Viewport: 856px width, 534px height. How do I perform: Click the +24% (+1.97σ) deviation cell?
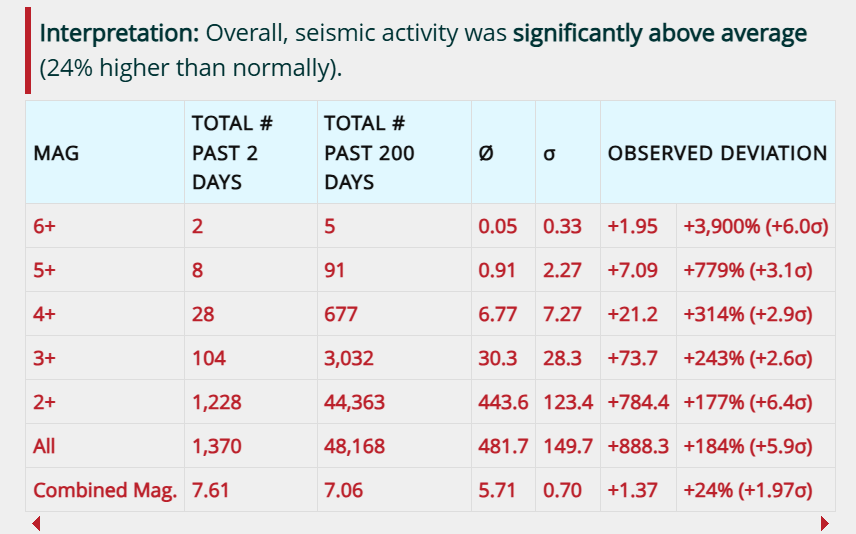746,490
